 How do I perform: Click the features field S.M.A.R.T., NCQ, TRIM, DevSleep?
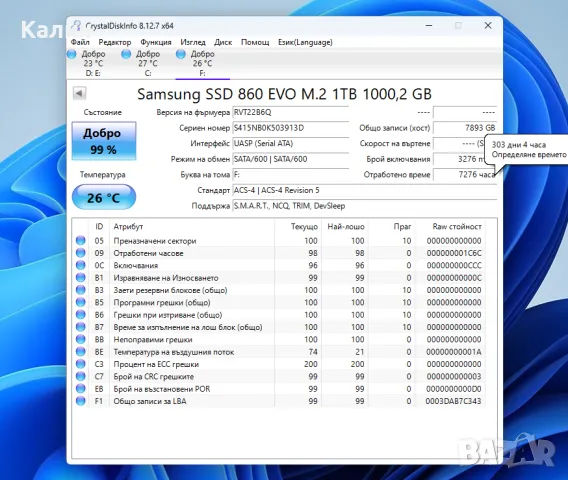click(x=364, y=206)
